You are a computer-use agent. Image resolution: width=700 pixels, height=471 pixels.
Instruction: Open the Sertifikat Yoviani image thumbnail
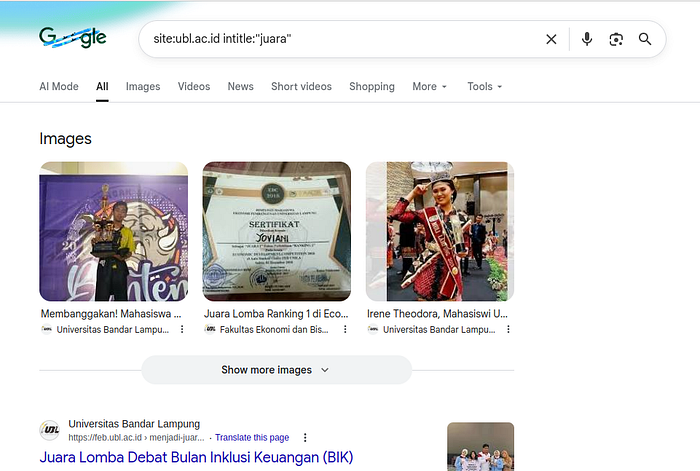pyautogui.click(x=277, y=231)
